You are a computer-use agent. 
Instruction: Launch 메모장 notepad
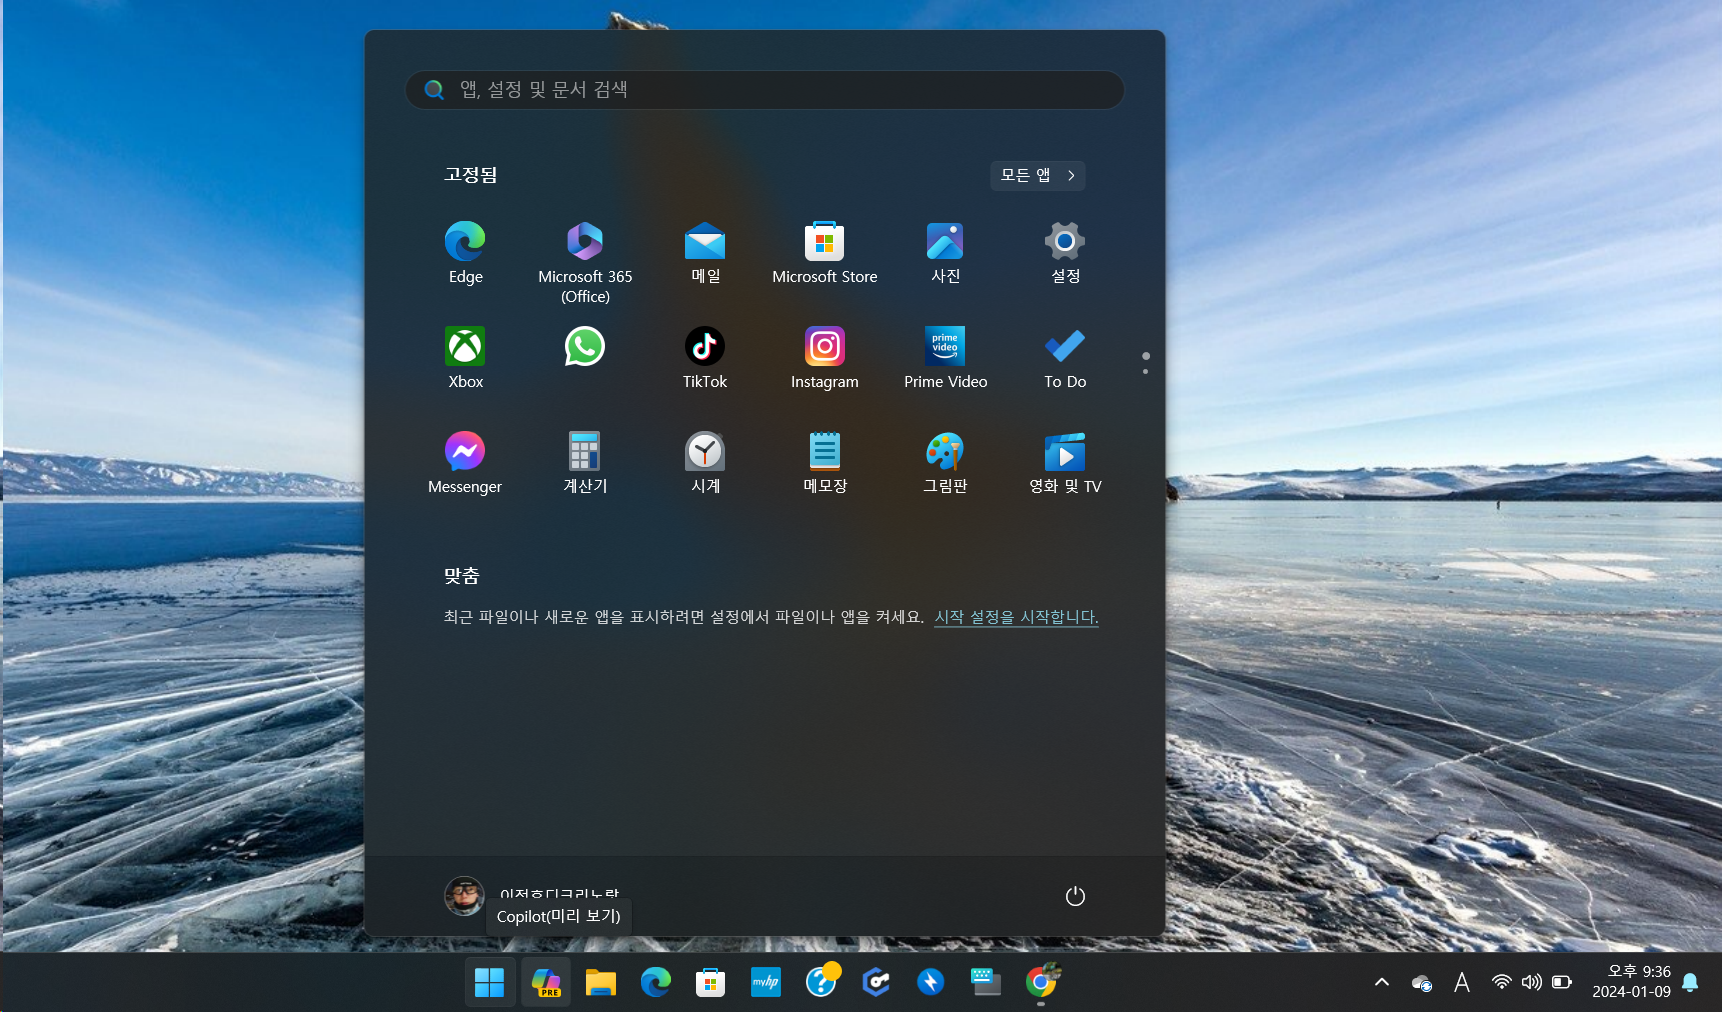click(825, 463)
